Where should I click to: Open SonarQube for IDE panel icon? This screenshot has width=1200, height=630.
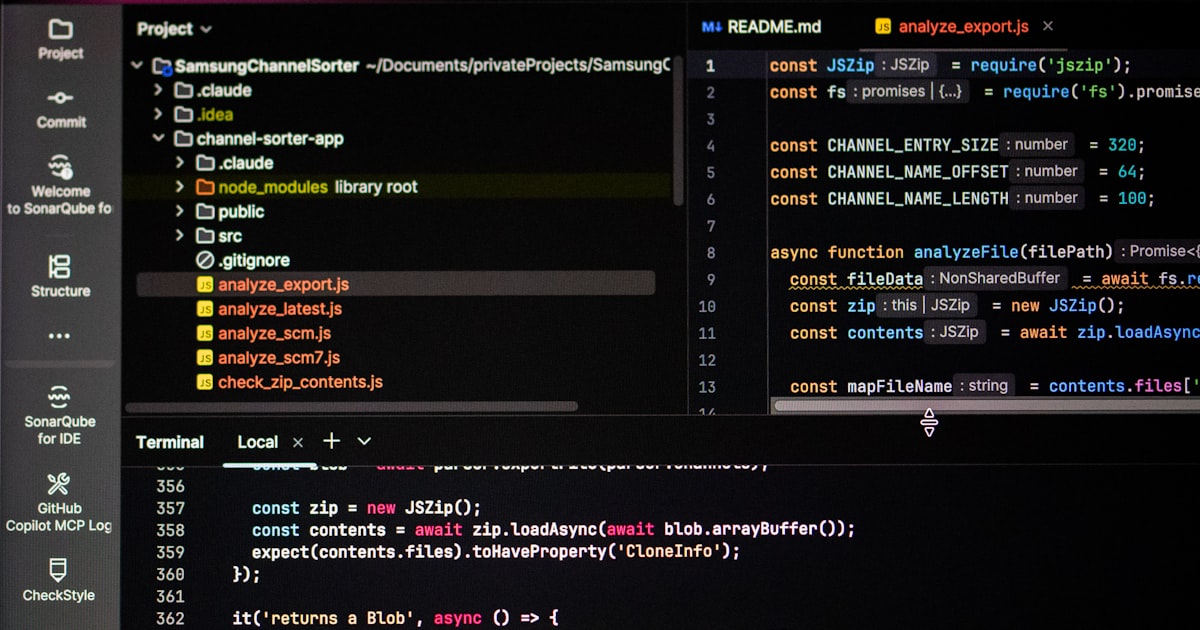coord(60,396)
